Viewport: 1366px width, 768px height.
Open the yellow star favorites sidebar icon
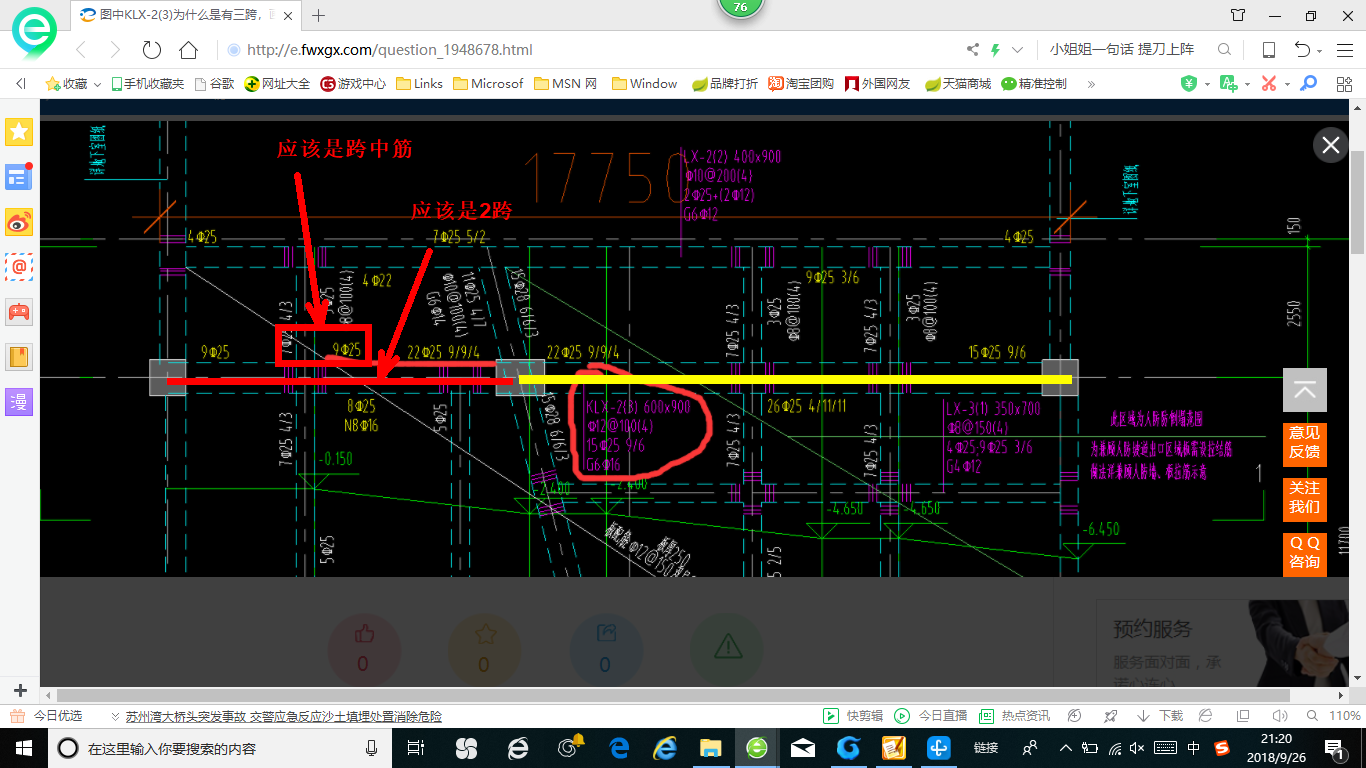click(x=20, y=131)
